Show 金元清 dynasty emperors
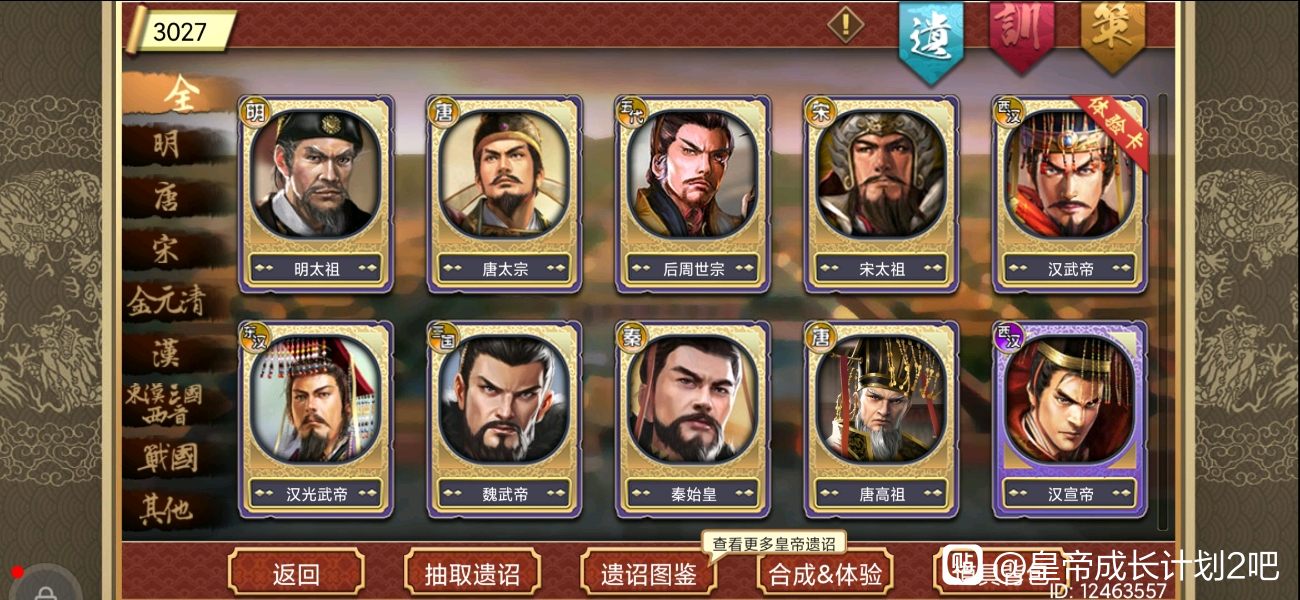The image size is (1300, 600). tap(166, 300)
